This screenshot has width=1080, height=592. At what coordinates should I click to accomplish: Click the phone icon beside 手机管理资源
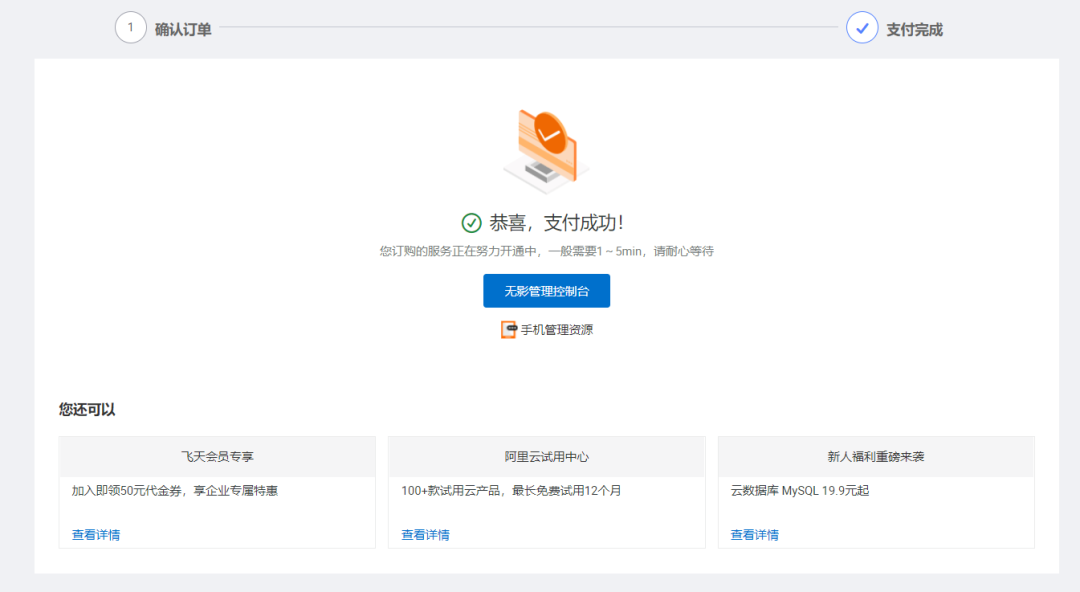[x=508, y=330]
